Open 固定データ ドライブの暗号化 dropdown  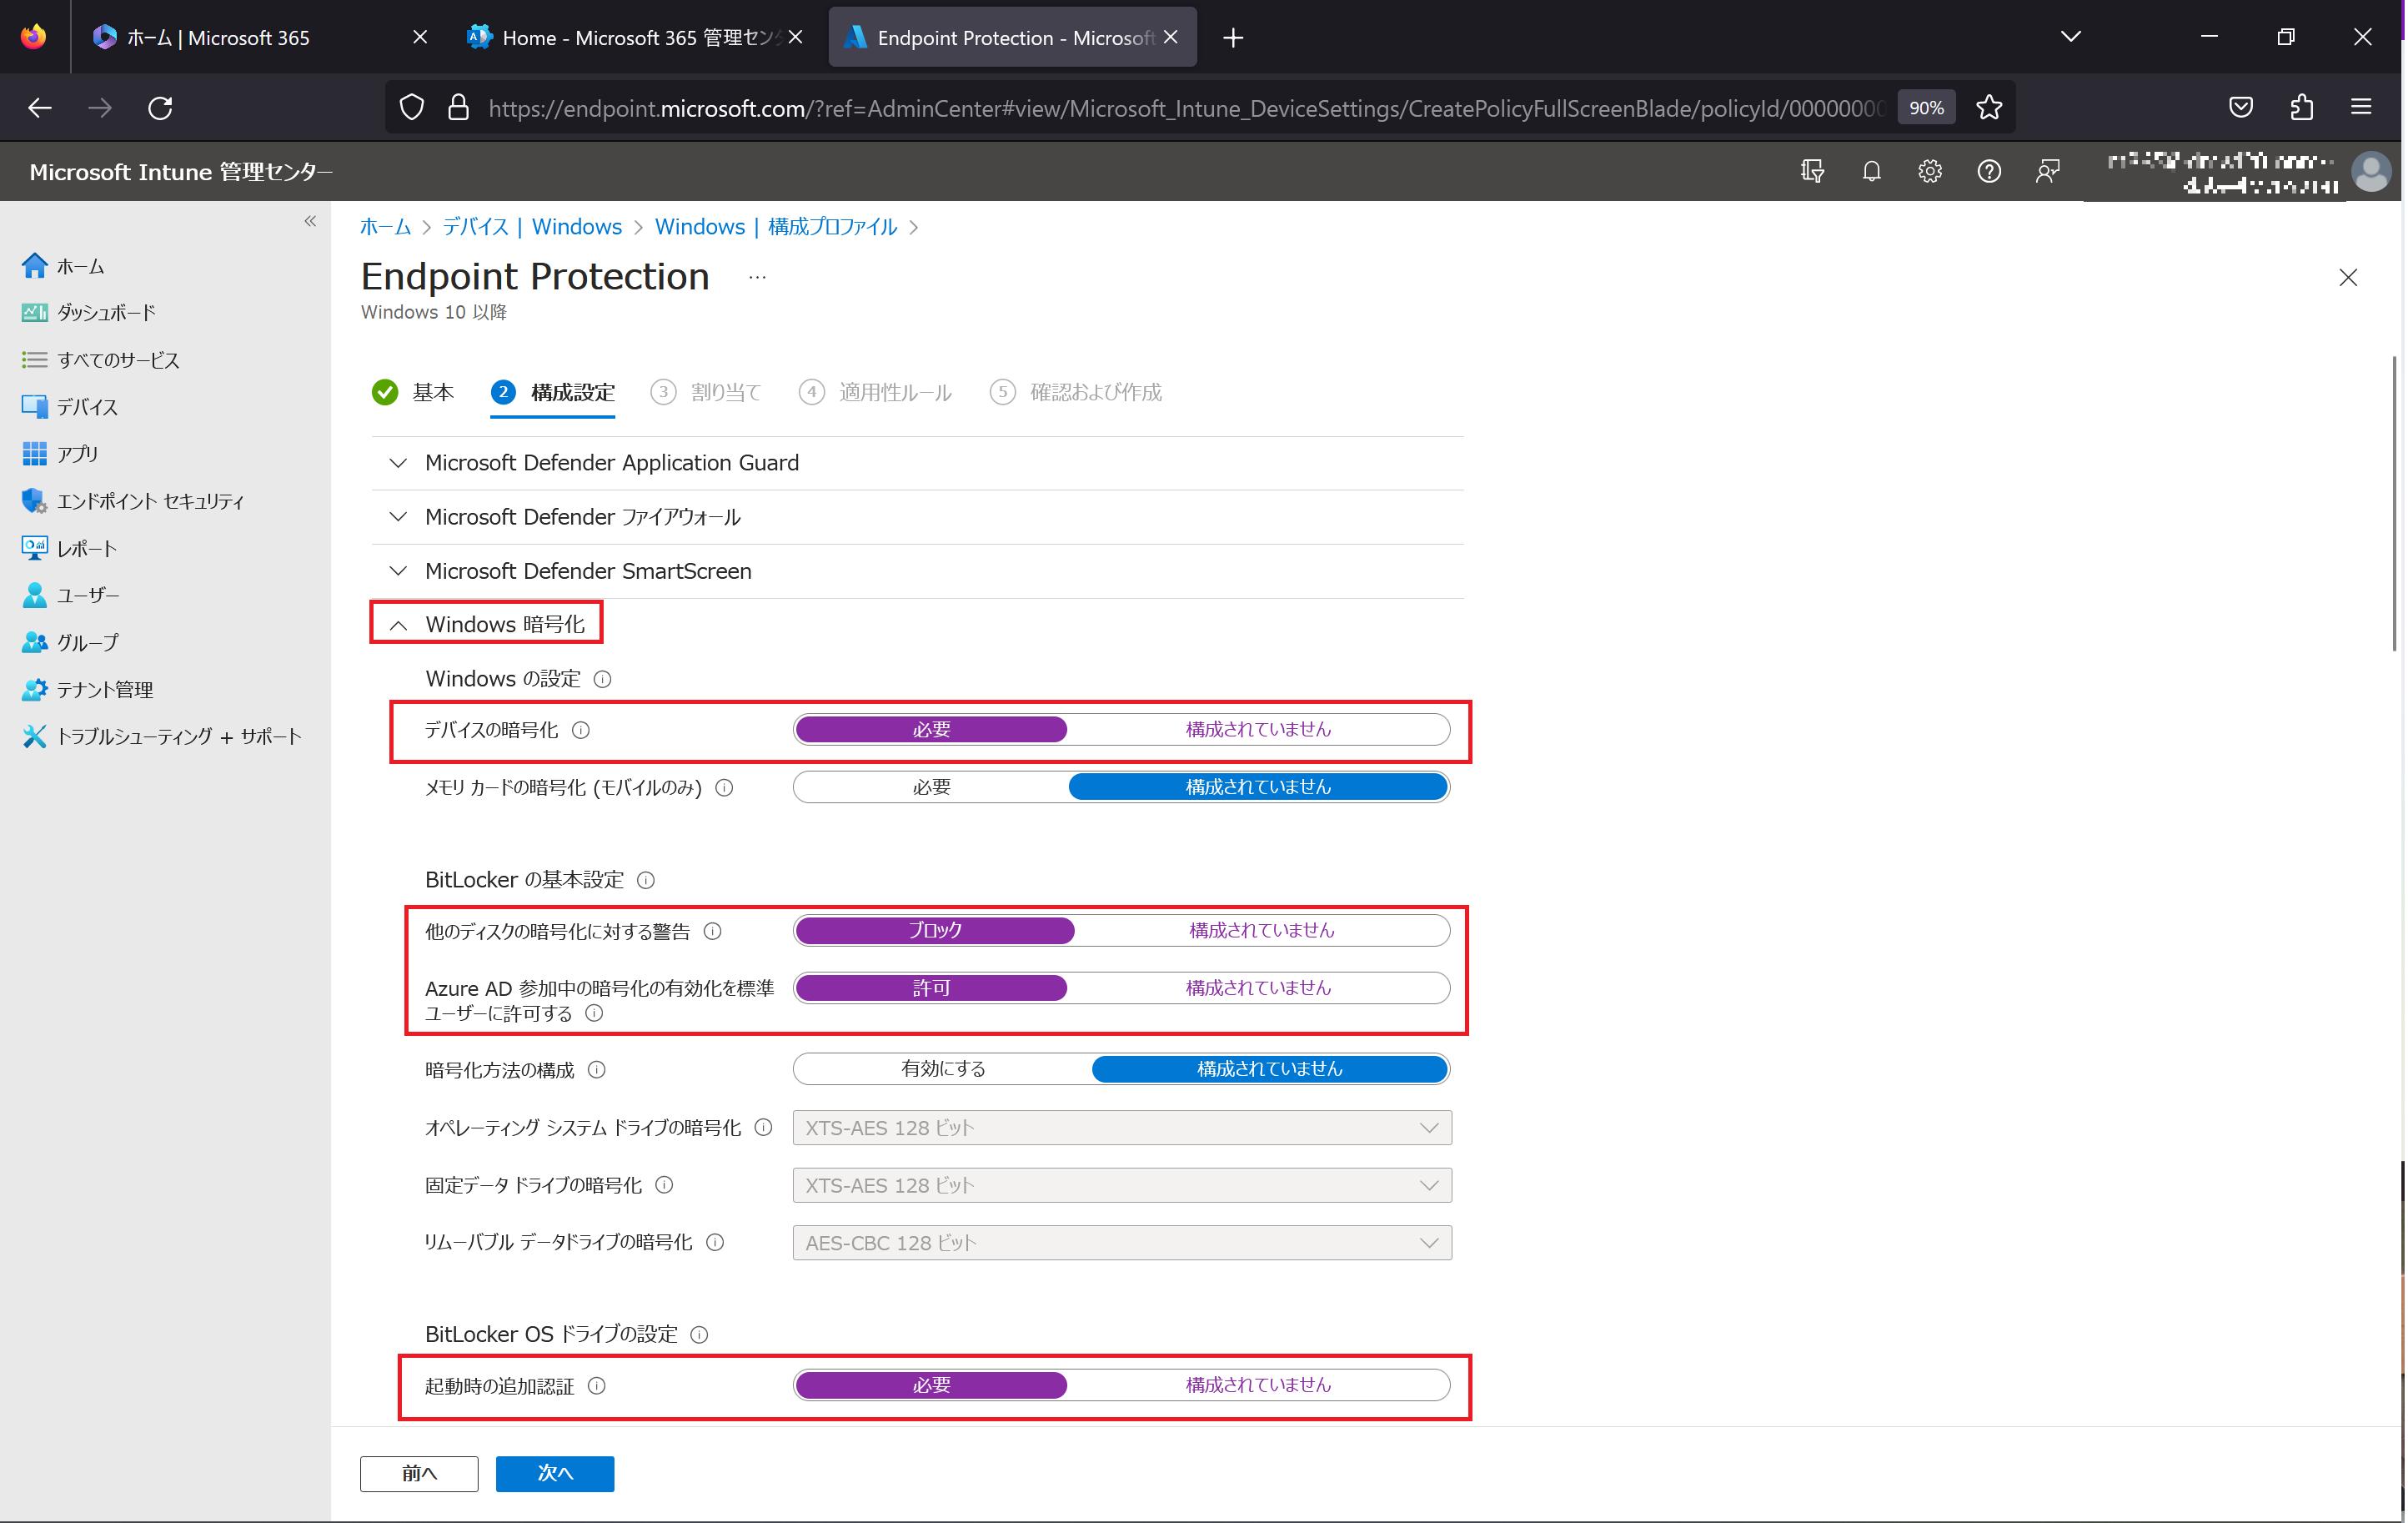click(1122, 1185)
